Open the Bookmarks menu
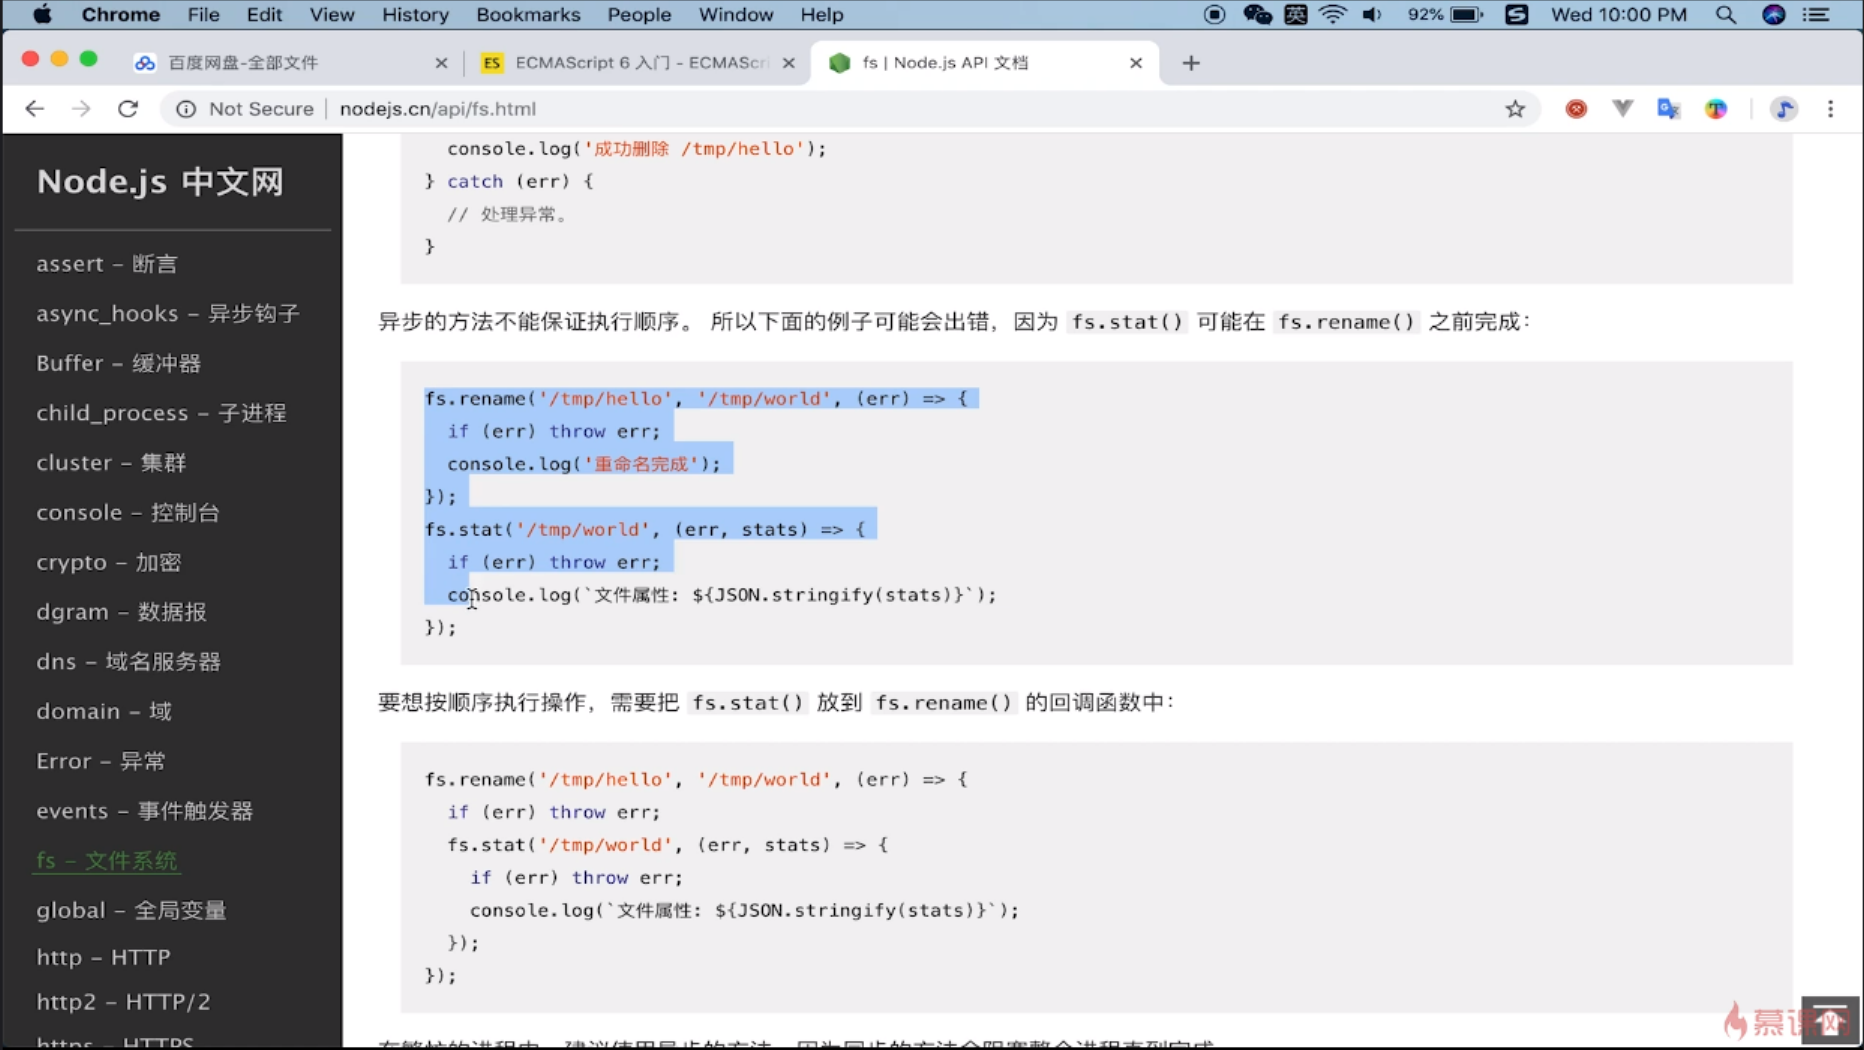This screenshot has width=1864, height=1050. click(528, 14)
